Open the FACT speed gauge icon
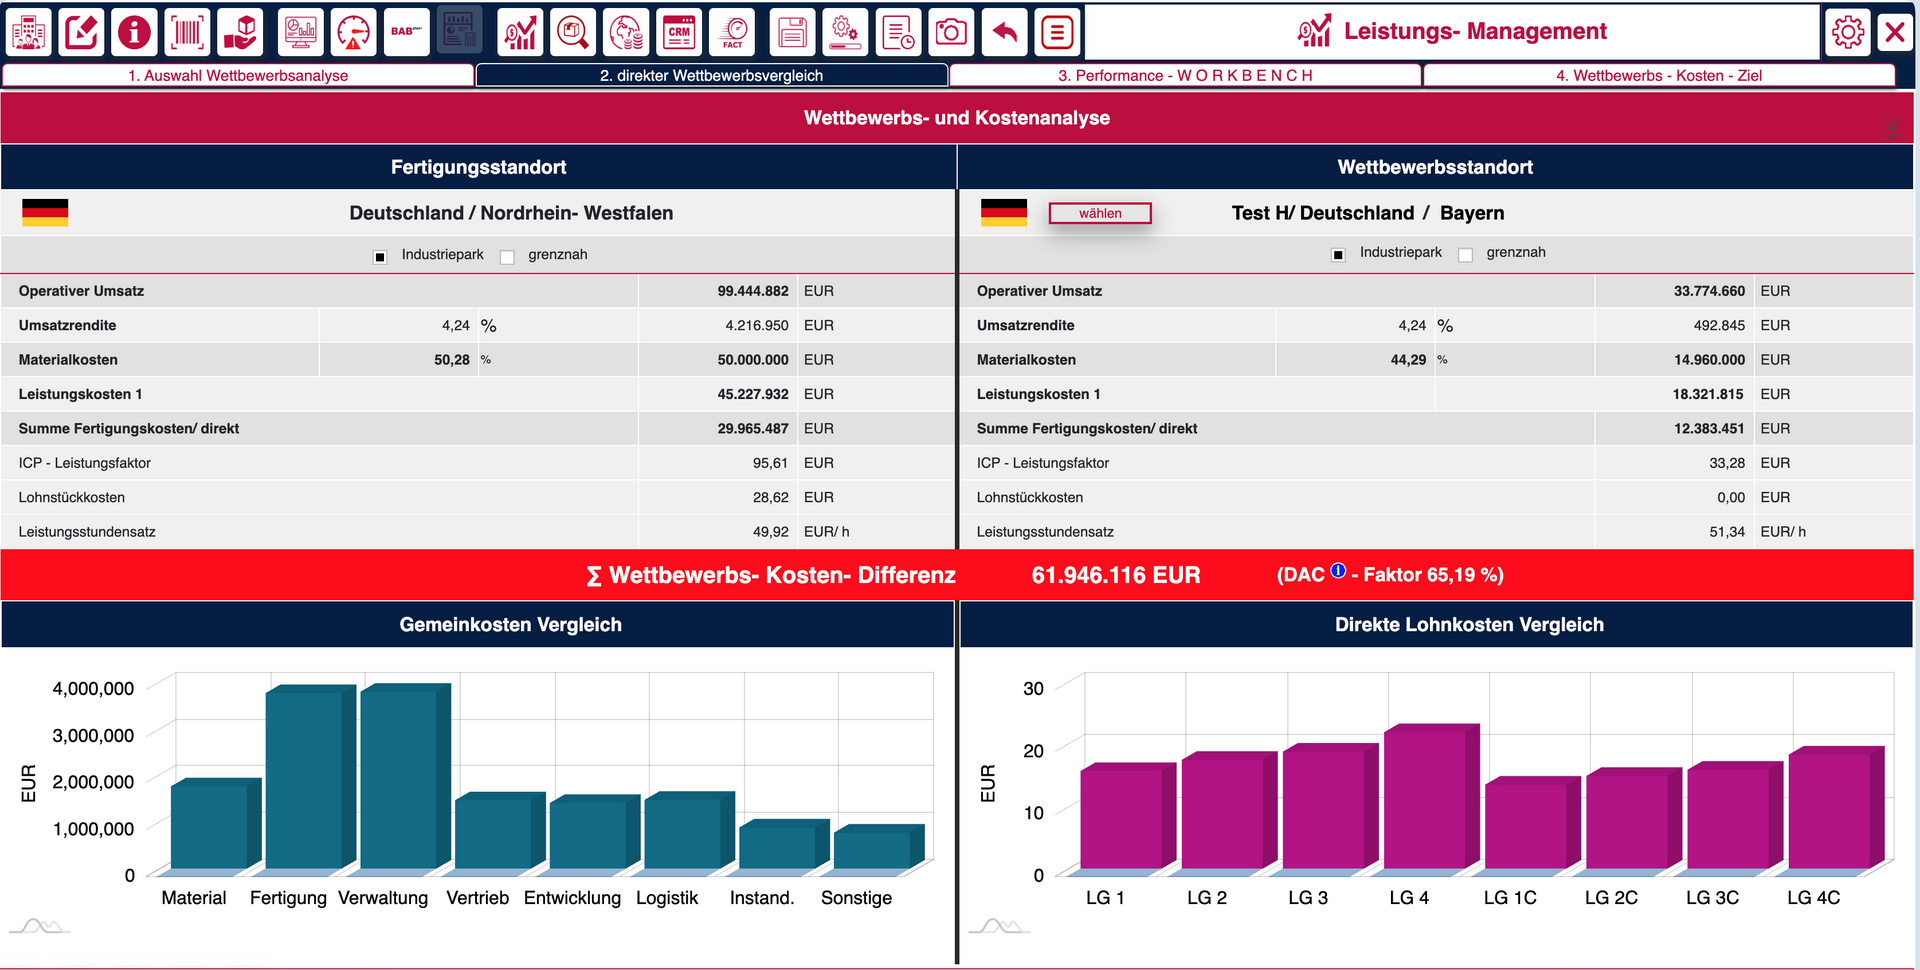 [733, 32]
